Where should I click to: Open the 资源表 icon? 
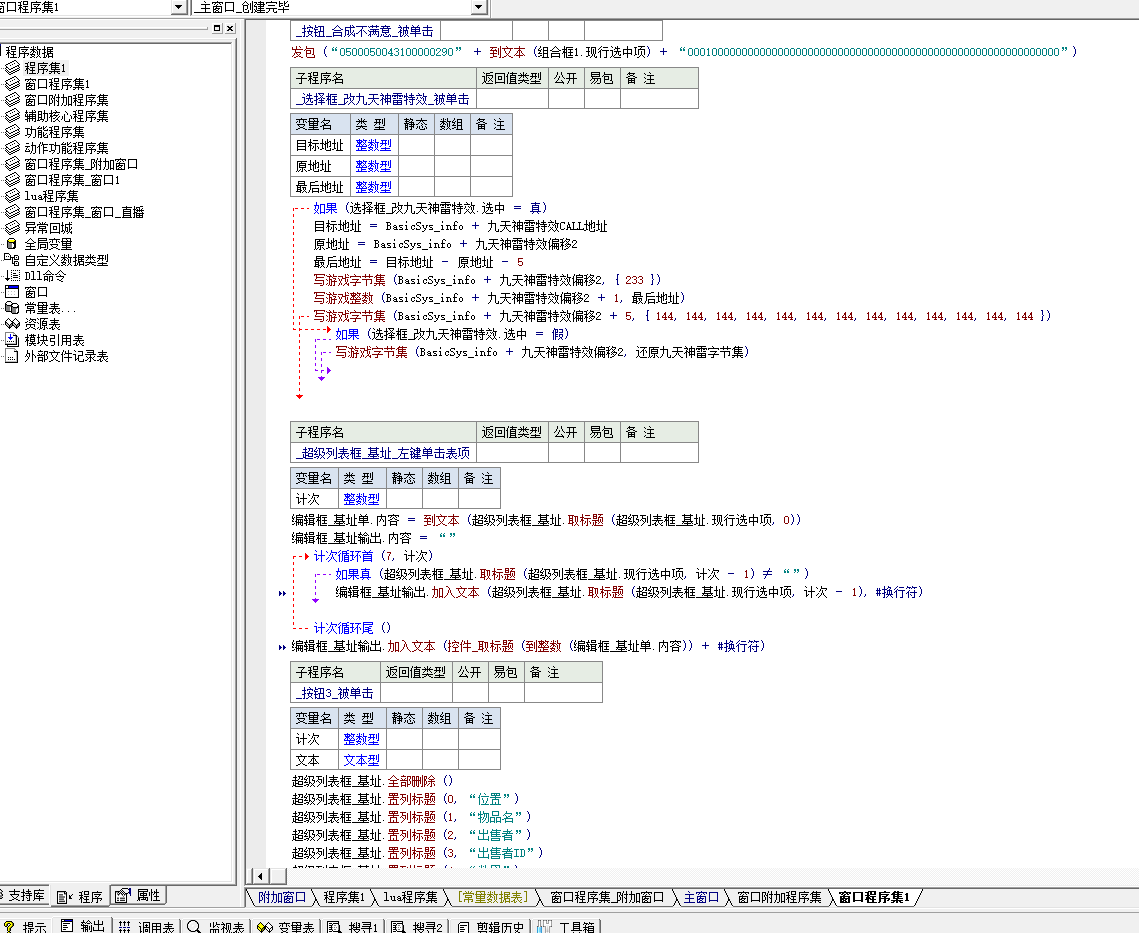tap(12, 323)
